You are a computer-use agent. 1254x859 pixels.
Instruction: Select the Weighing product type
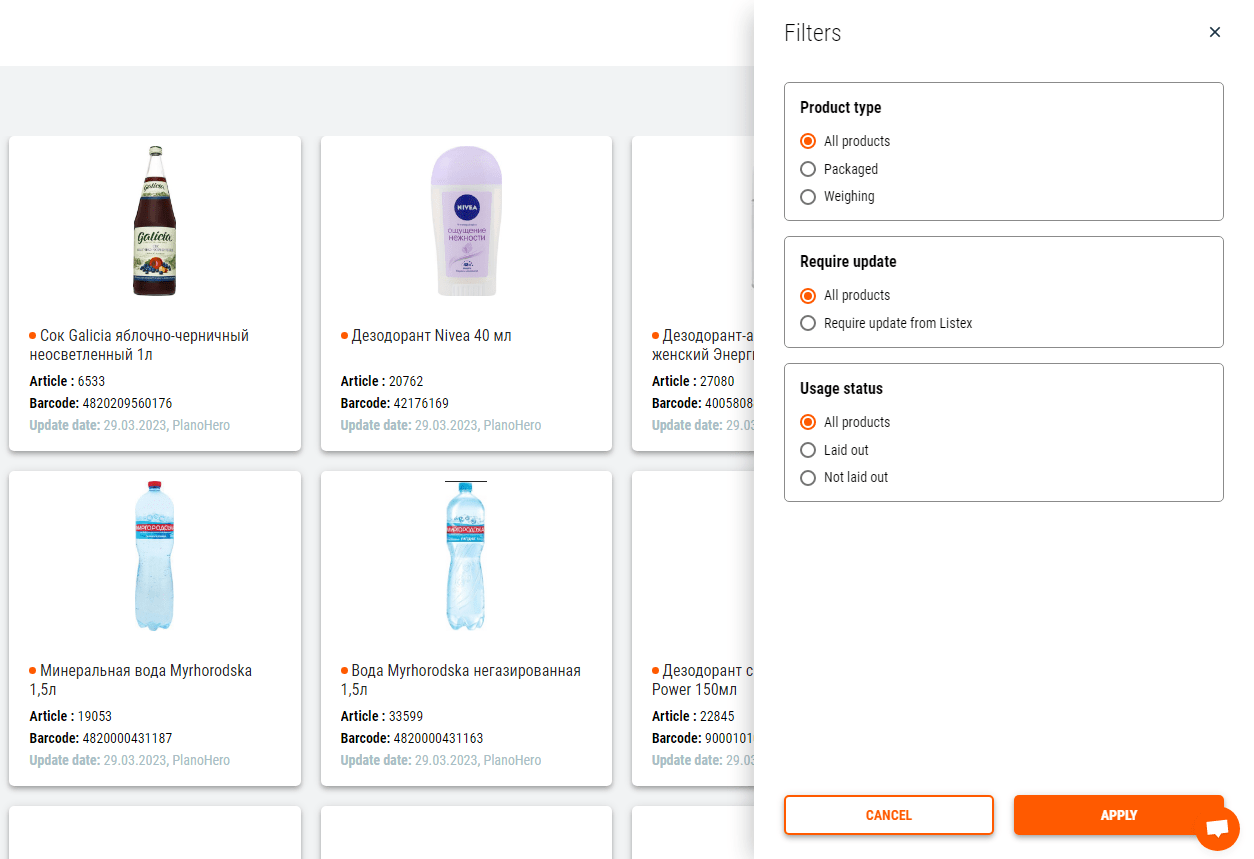click(807, 197)
